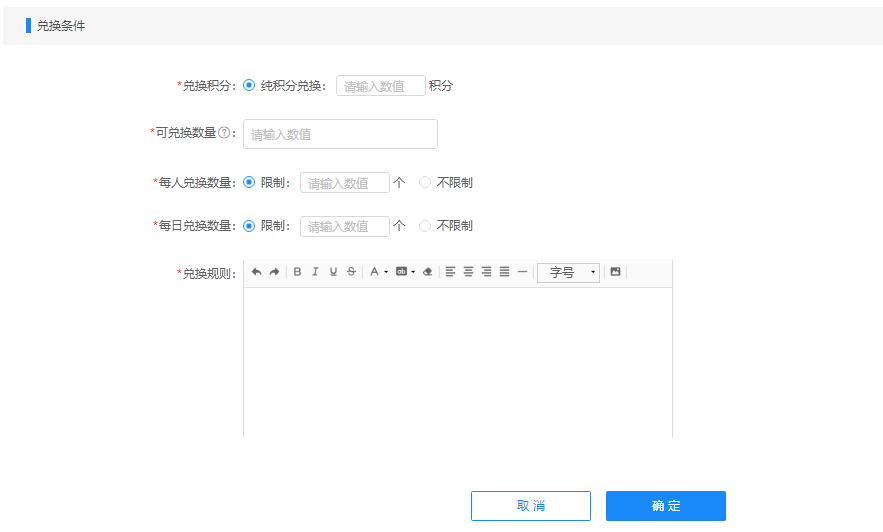Align text left

[450, 272]
